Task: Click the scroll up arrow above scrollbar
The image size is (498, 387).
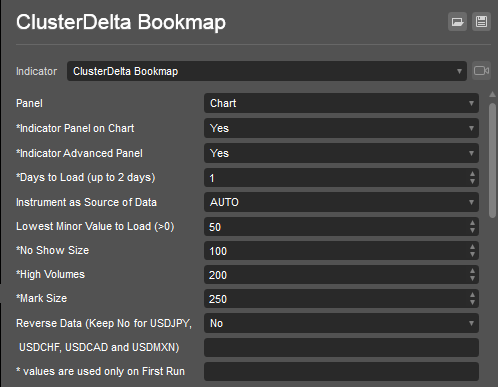Action: click(x=492, y=95)
